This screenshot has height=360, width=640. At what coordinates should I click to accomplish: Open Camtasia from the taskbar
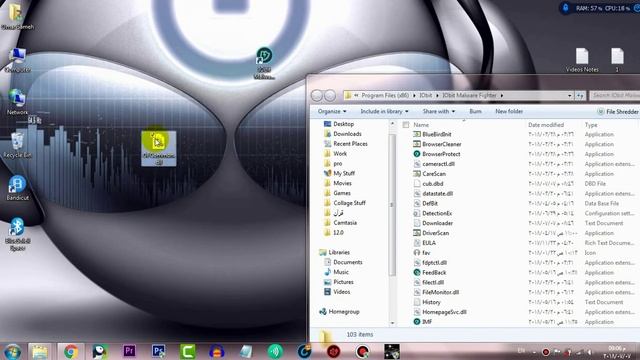click(187, 351)
